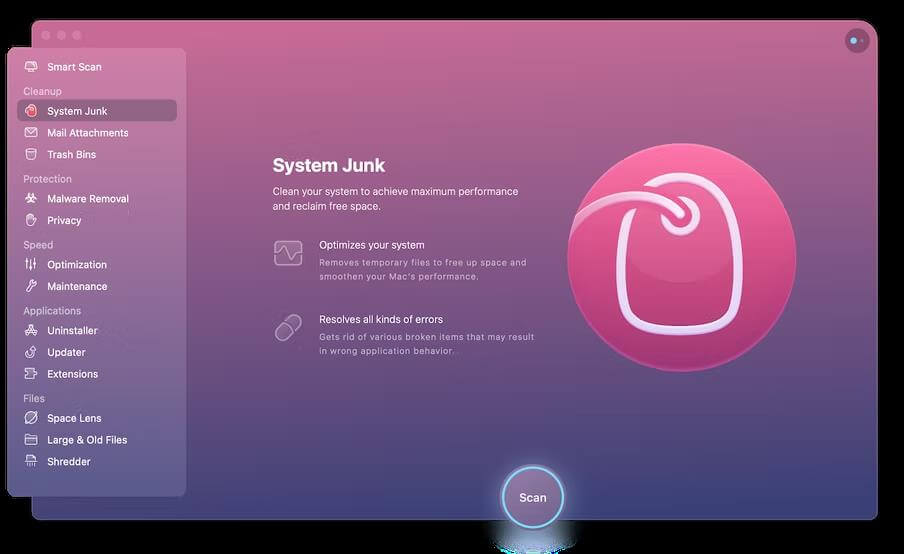Click the Maintenance wrench icon
The height and width of the screenshot is (554, 904).
tap(30, 286)
